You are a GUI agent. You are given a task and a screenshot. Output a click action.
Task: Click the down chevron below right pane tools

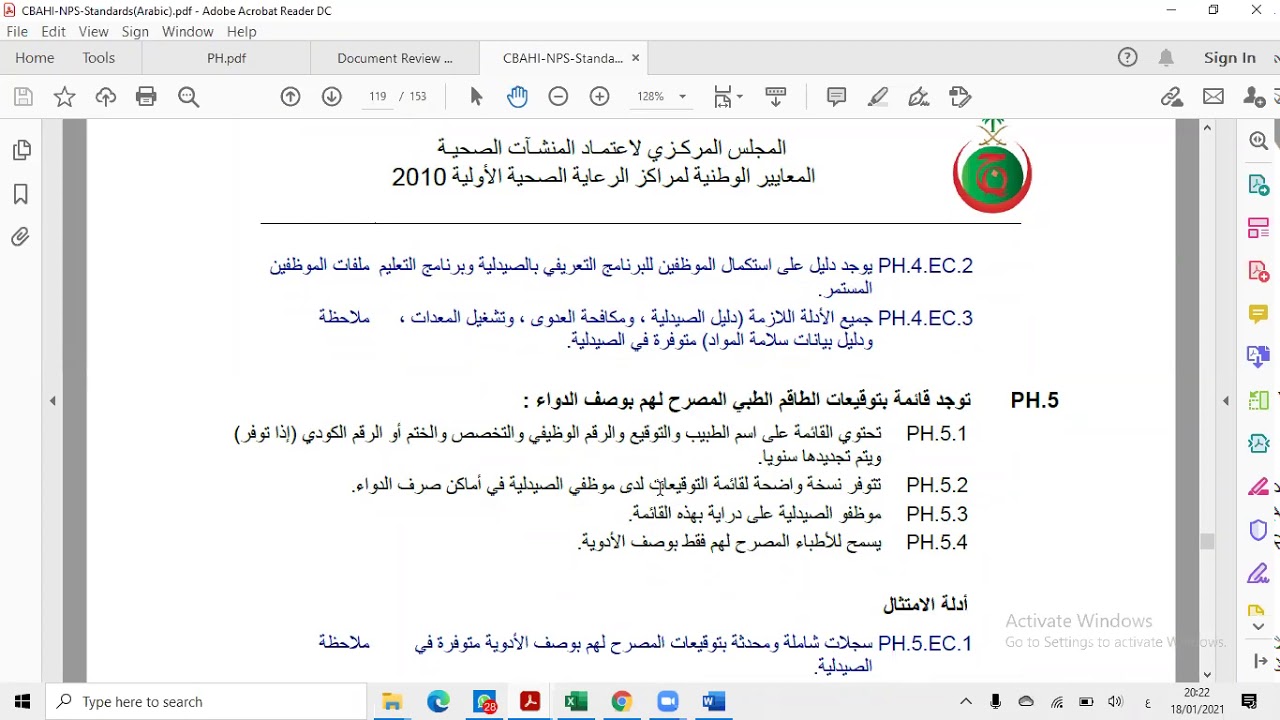point(1259,628)
